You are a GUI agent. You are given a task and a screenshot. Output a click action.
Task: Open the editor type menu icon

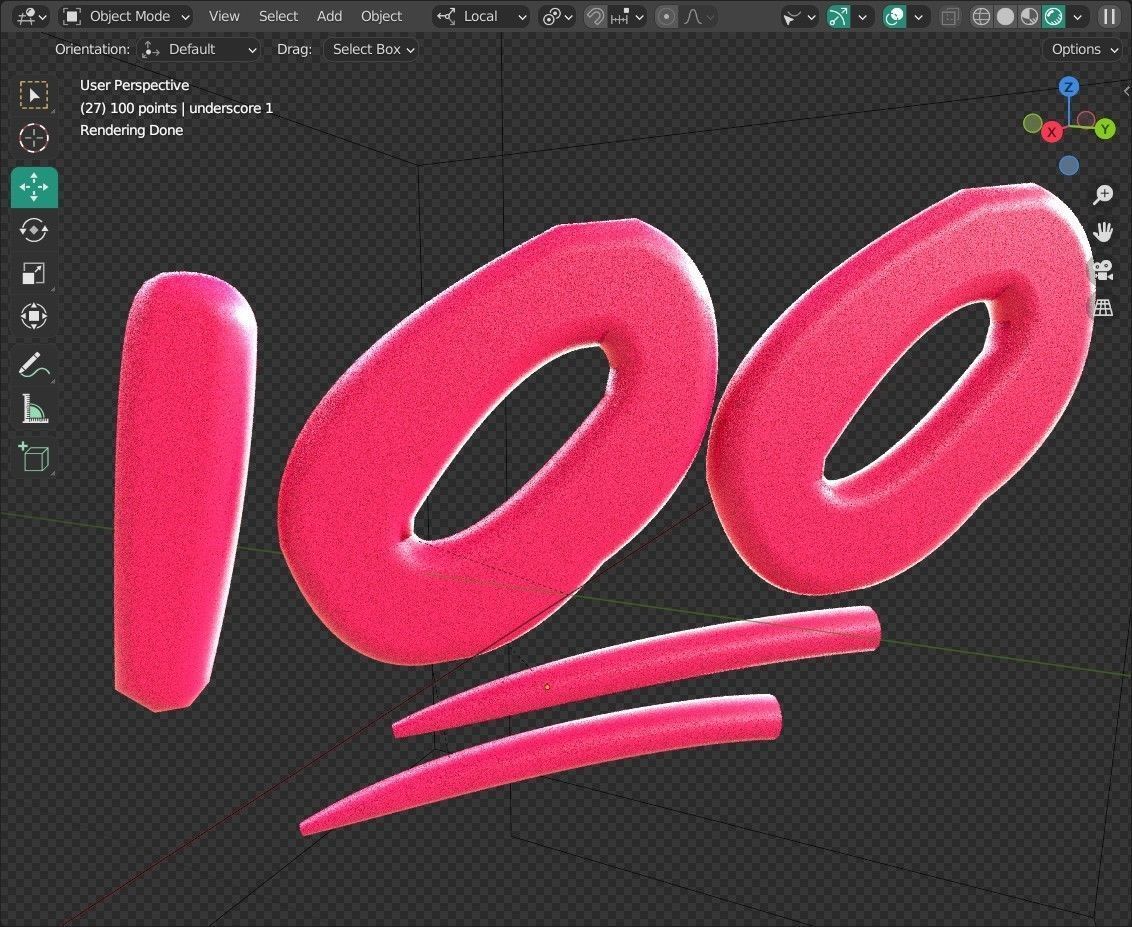coord(31,16)
